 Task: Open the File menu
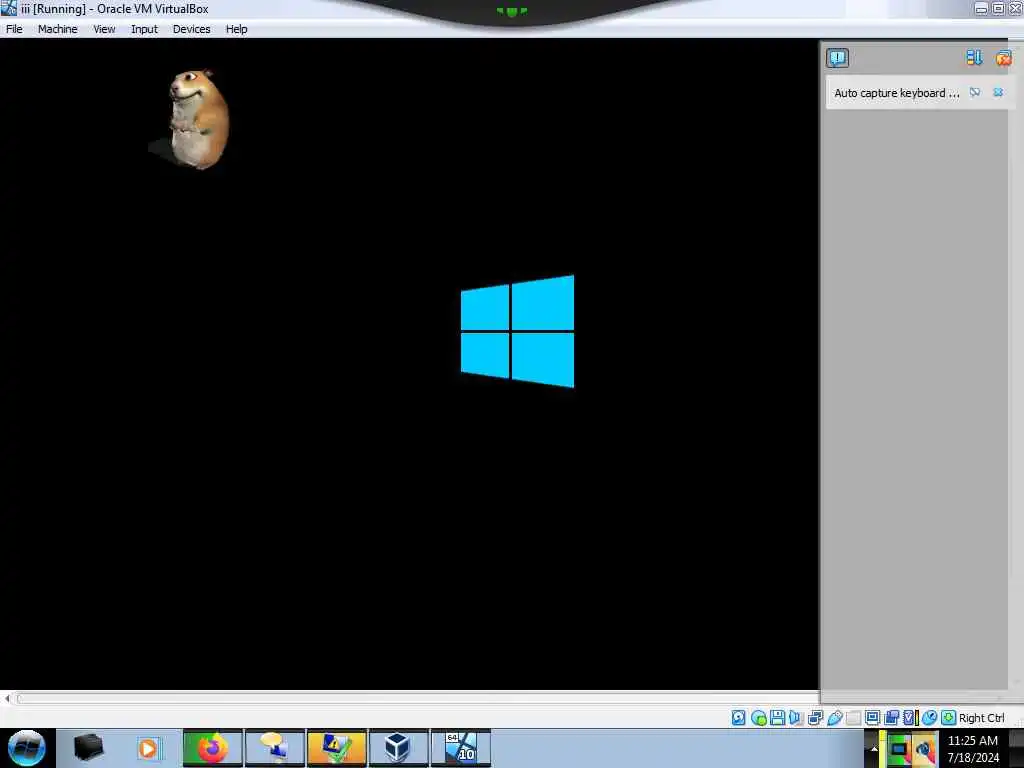pyautogui.click(x=14, y=29)
